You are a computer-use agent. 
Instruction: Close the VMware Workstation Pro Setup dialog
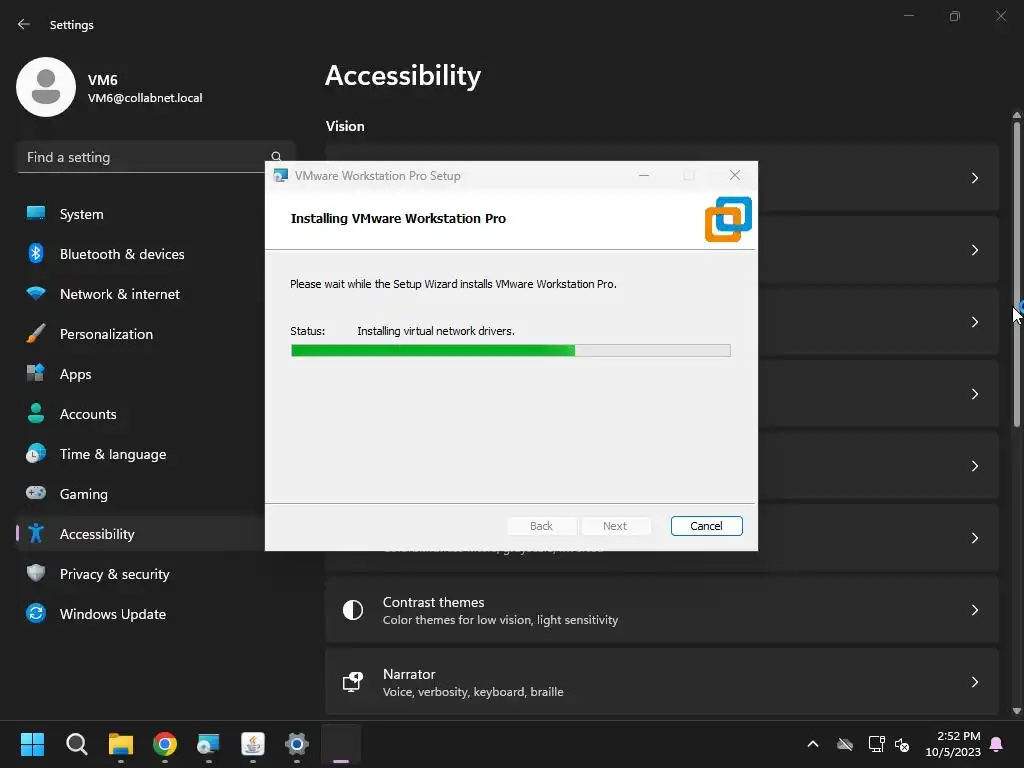coord(735,175)
